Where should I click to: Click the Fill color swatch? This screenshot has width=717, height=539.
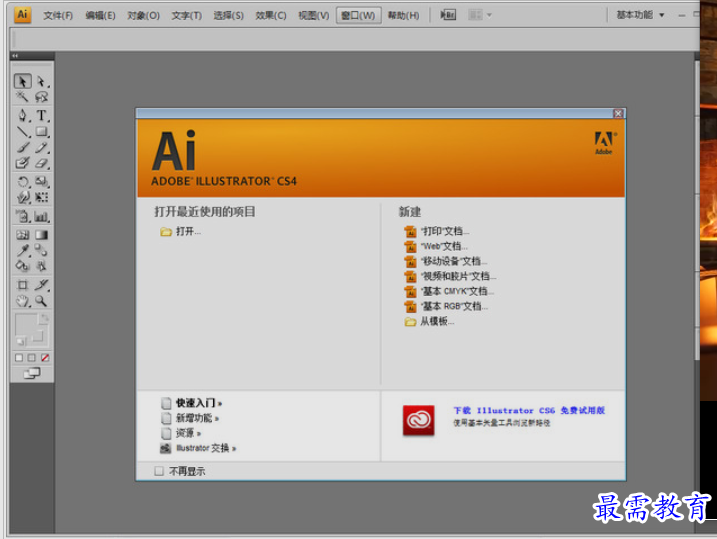pos(26,325)
